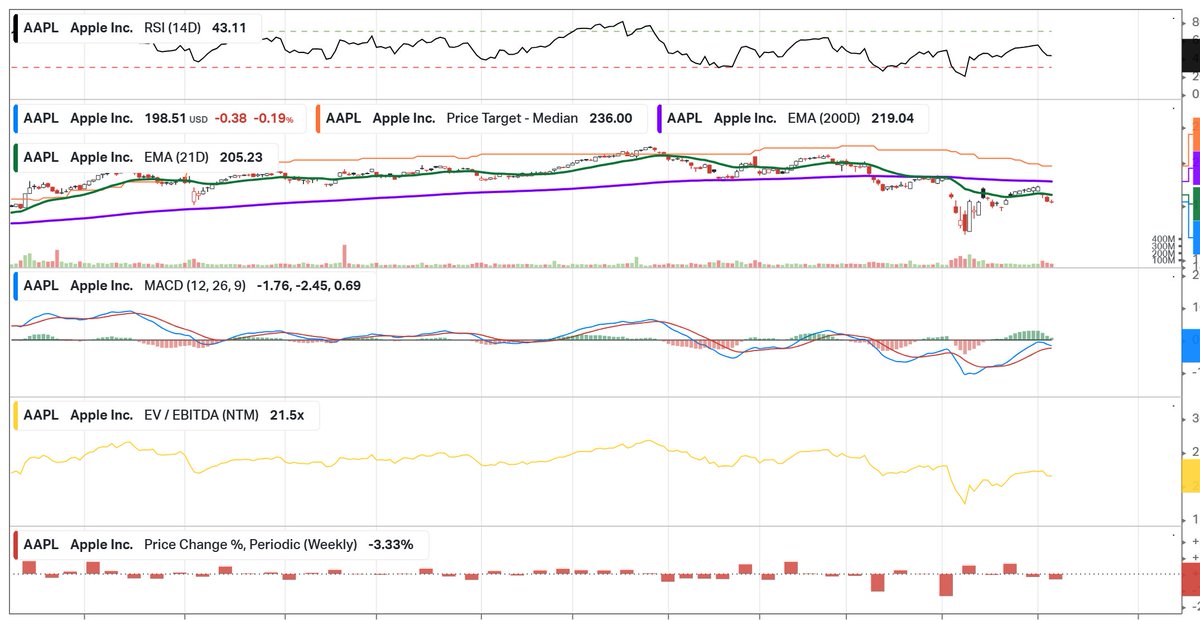The width and height of the screenshot is (1200, 620).
Task: Click the blue AAPL price legend swatch
Action: [x=16, y=118]
